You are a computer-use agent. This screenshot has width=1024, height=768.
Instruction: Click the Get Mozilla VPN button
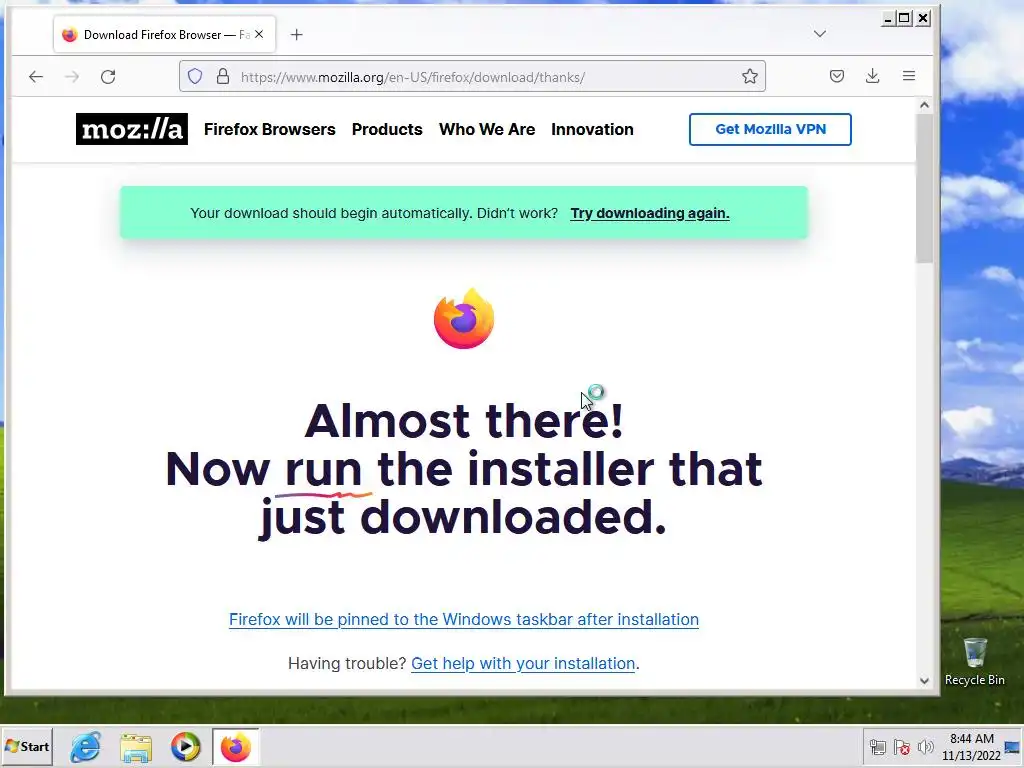click(770, 129)
